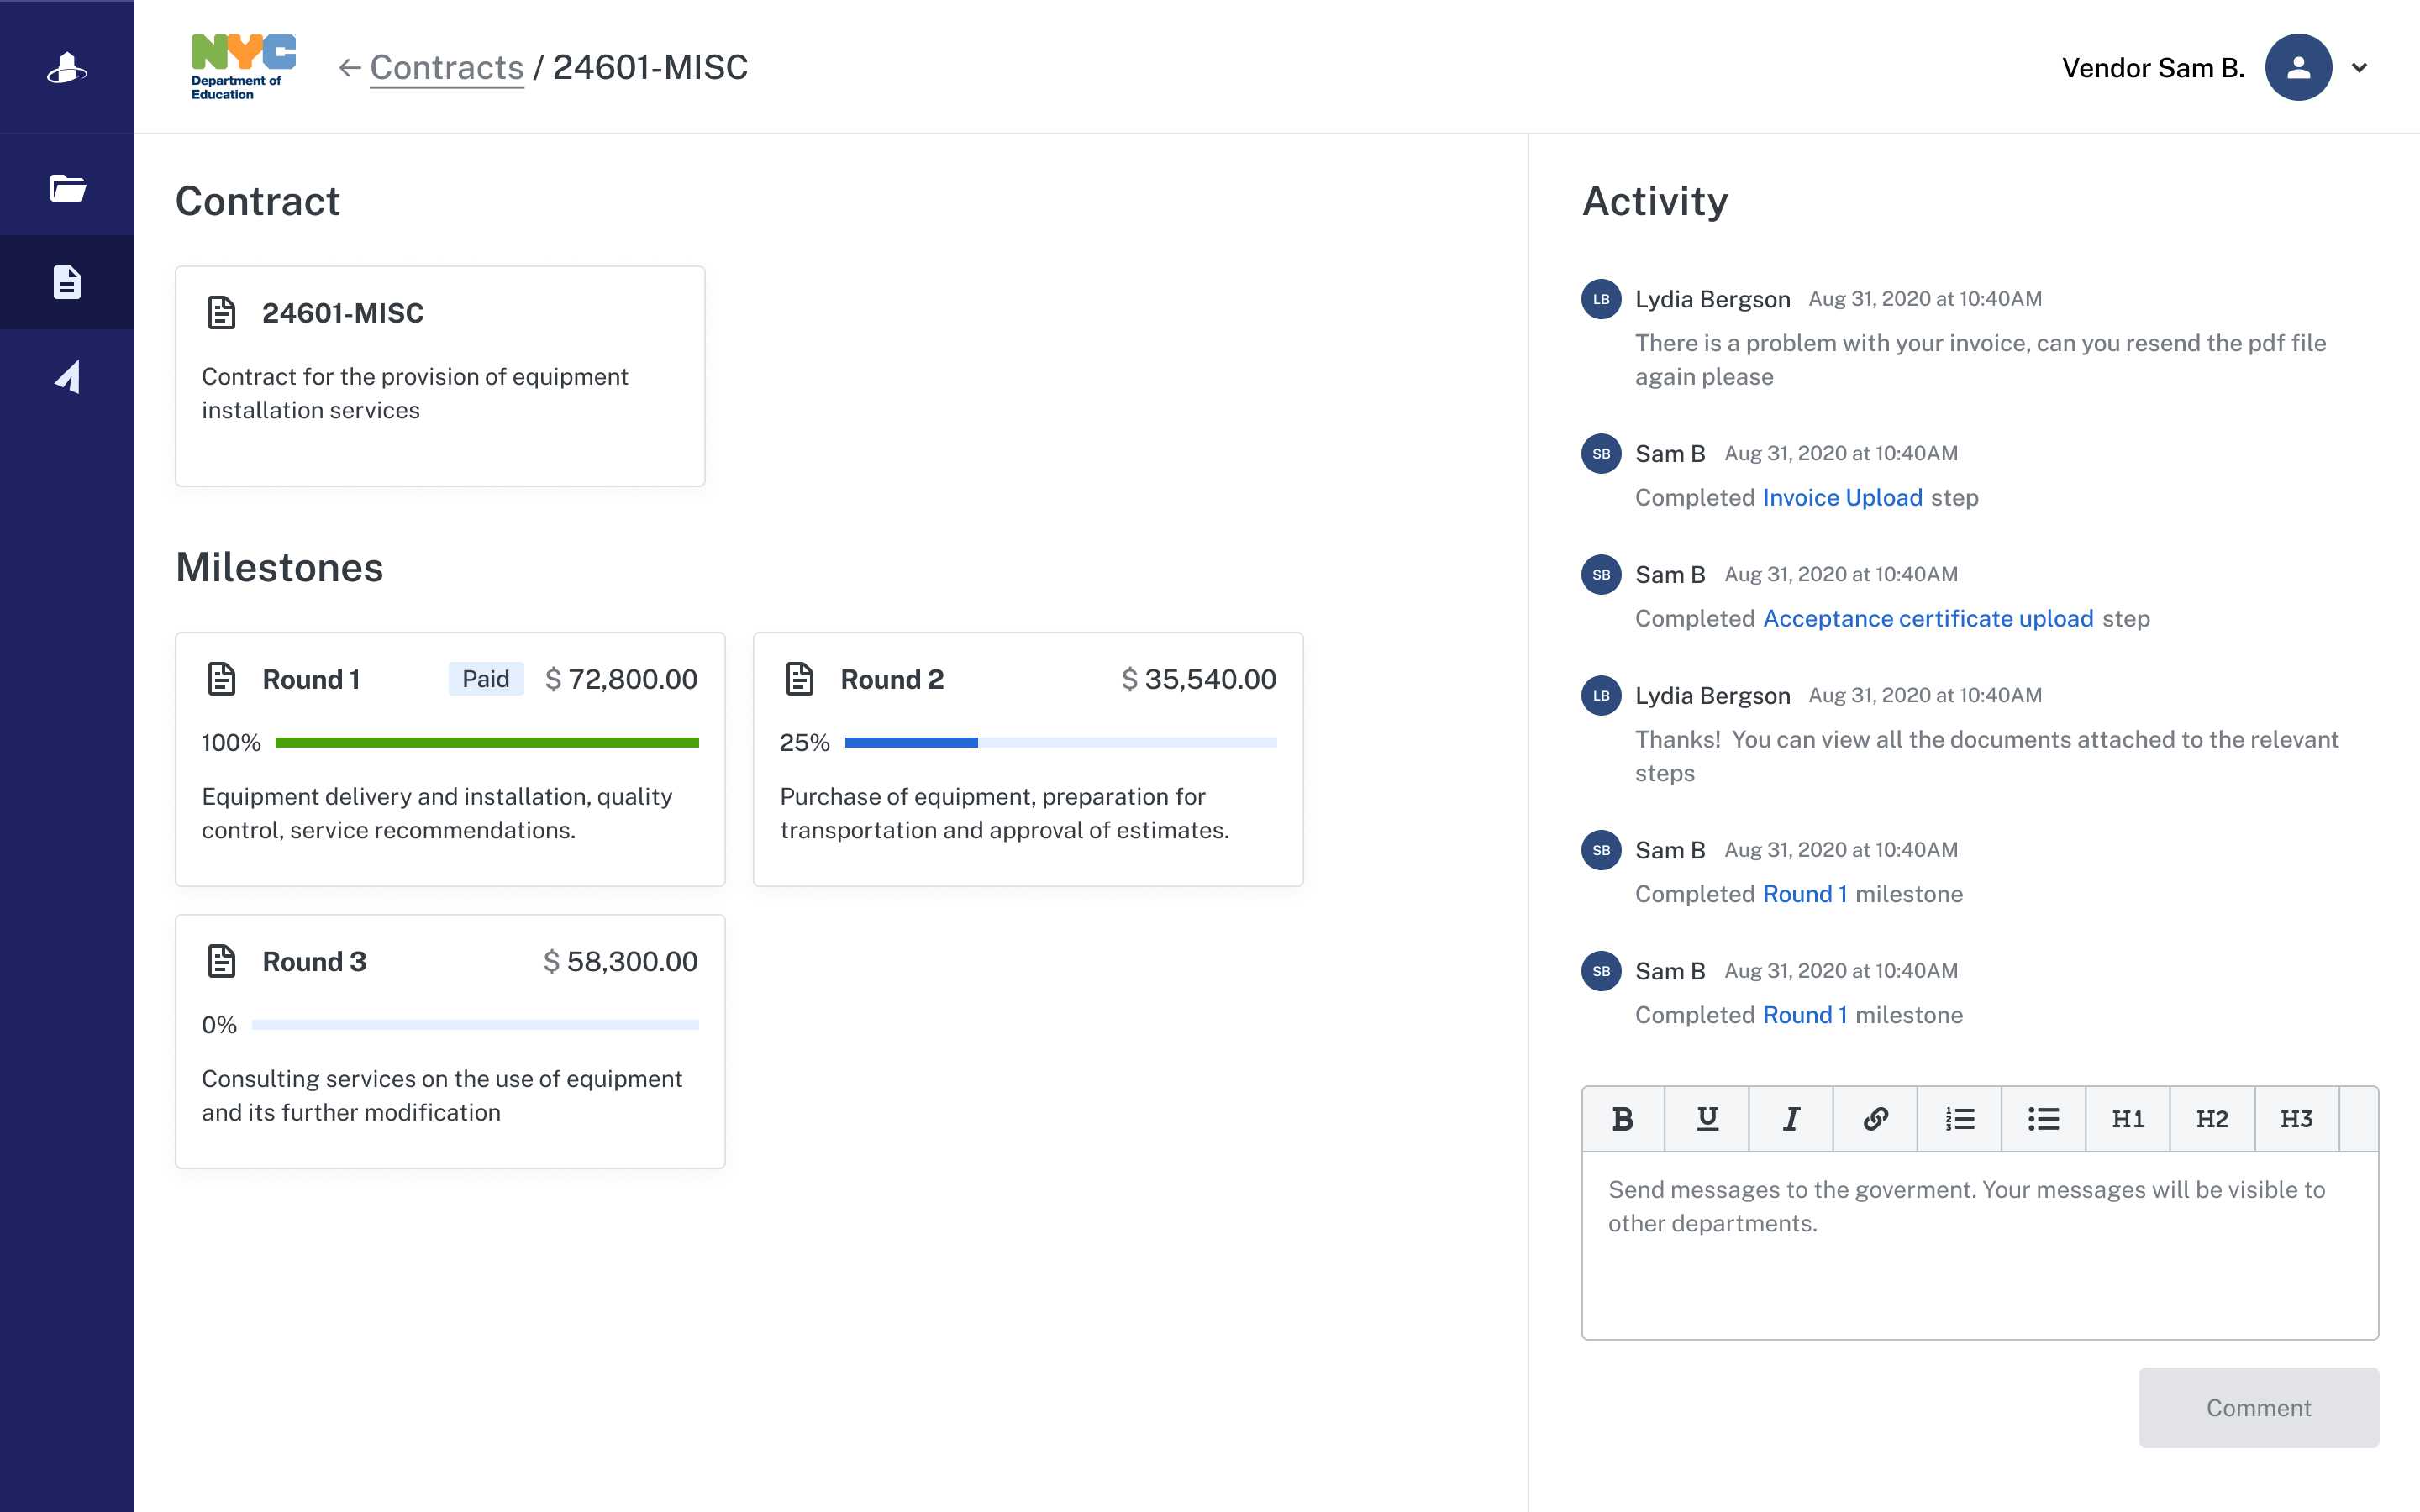Screen dimensions: 2420x1512
Task: Click the Bold formatting button
Action: pos(1622,1119)
